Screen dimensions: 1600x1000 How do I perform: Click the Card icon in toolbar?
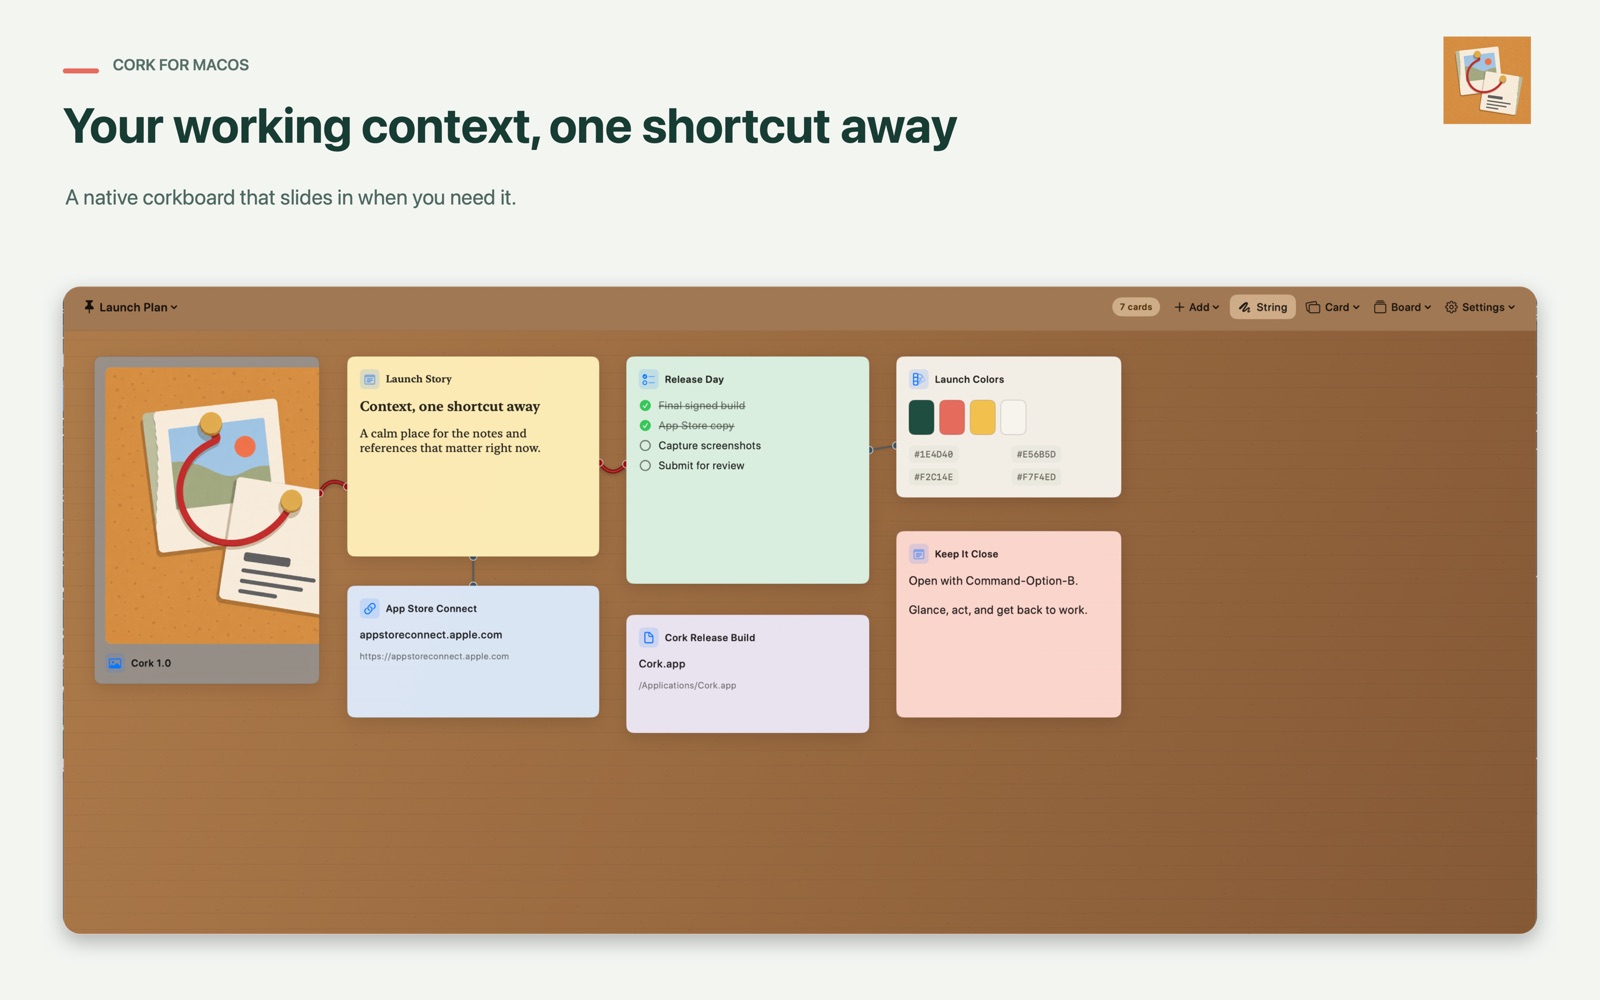tap(1313, 307)
